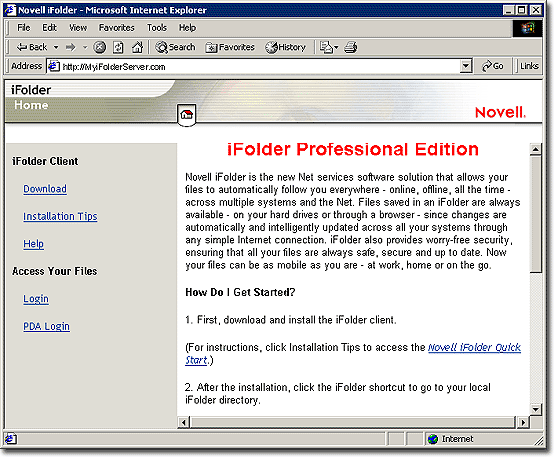Open the Forward history dropdown arrow
Image resolution: width=559 pixels, height=459 pixels.
[x=85, y=47]
